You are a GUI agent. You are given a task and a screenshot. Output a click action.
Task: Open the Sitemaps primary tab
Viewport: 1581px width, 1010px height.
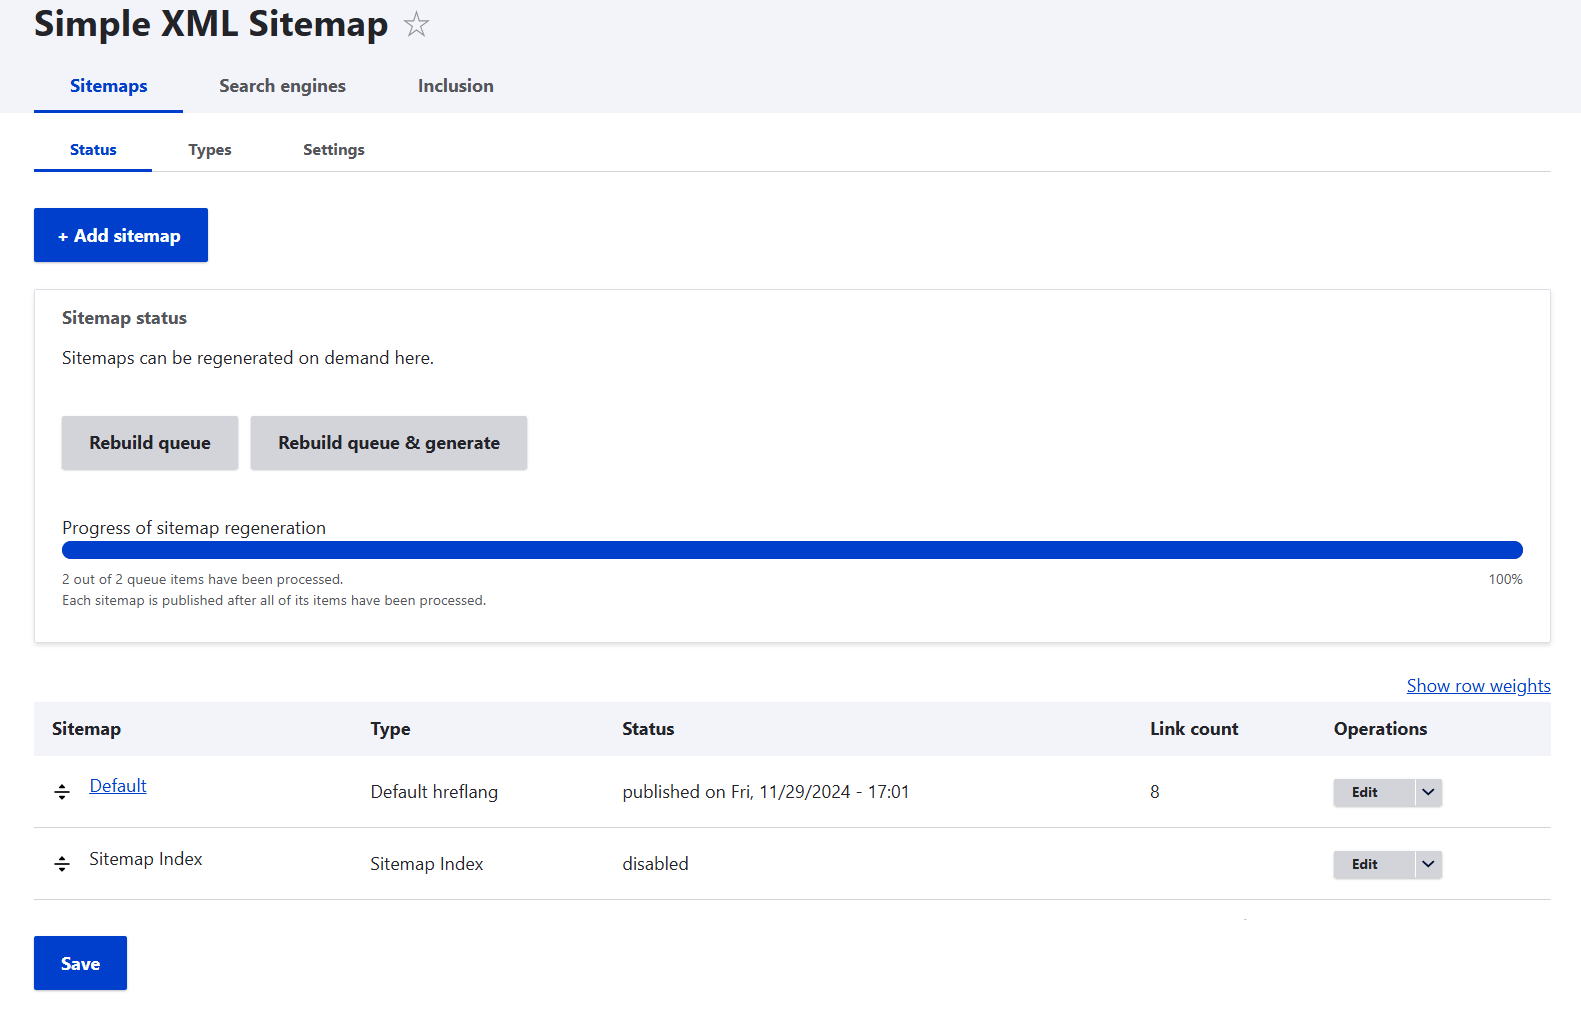click(108, 86)
